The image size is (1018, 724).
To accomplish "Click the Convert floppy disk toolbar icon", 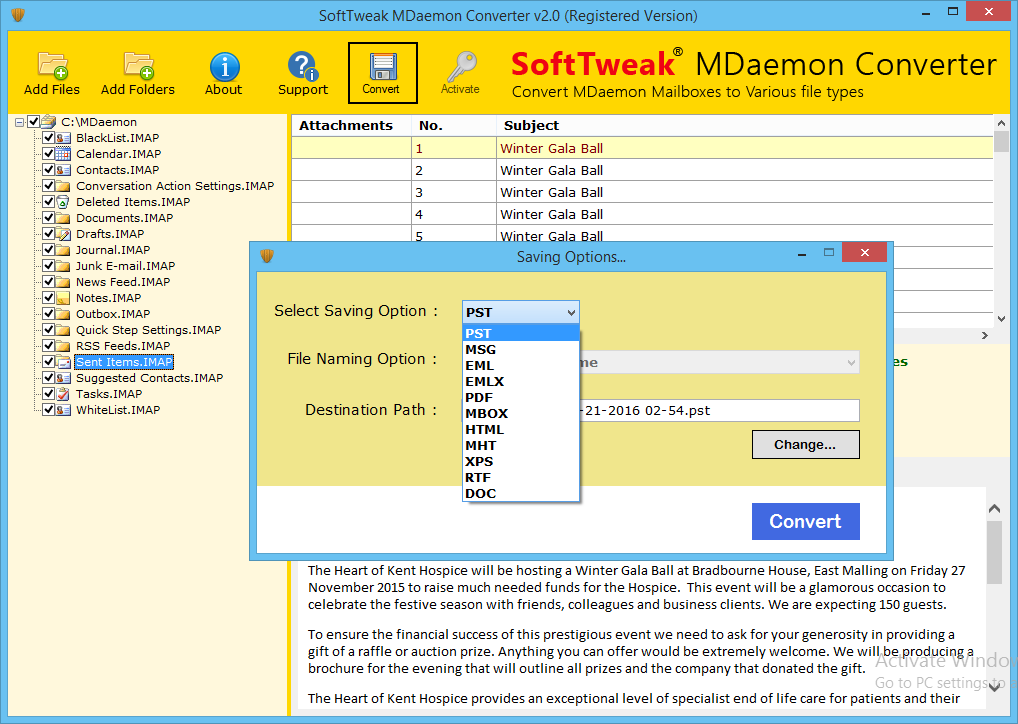I will [x=382, y=67].
